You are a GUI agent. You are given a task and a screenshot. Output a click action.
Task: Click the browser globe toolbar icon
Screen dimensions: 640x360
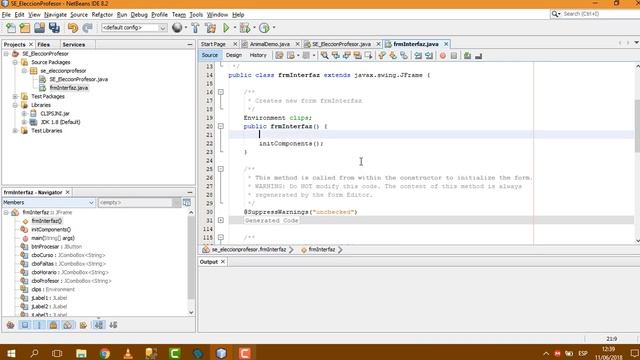[177, 28]
